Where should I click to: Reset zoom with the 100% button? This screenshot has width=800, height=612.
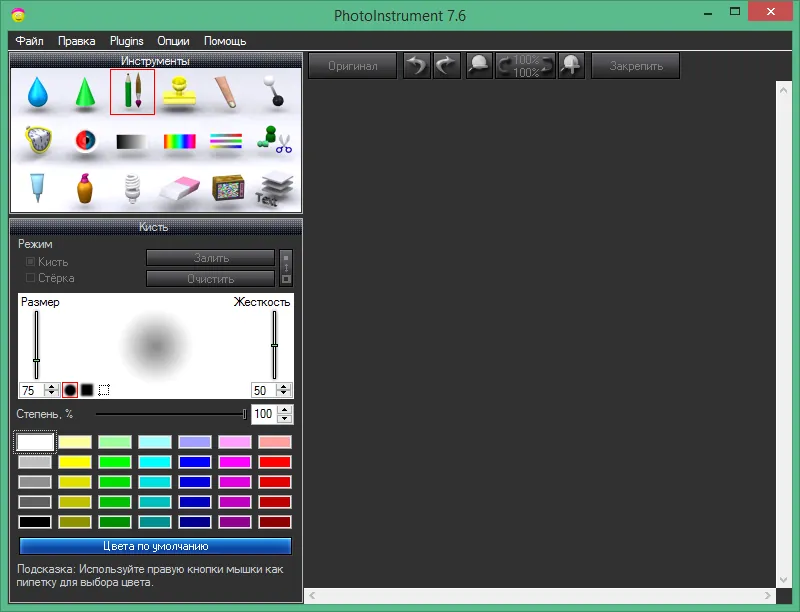[x=526, y=66]
